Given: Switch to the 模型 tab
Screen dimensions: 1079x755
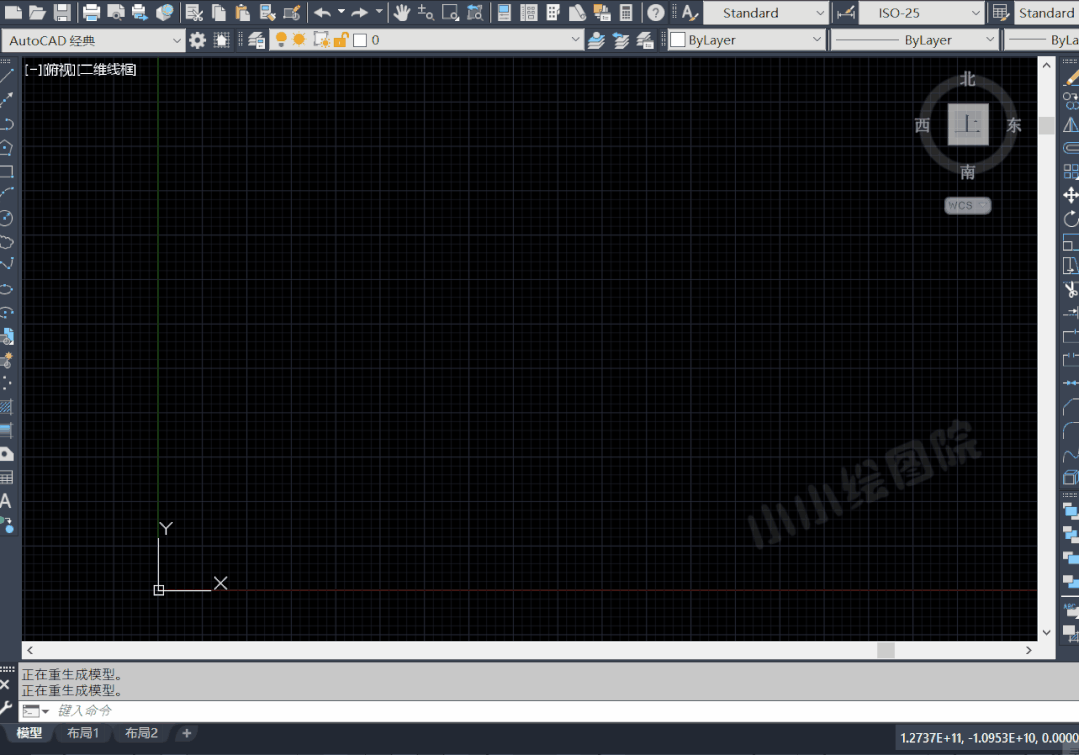Looking at the screenshot, I should 30,733.
